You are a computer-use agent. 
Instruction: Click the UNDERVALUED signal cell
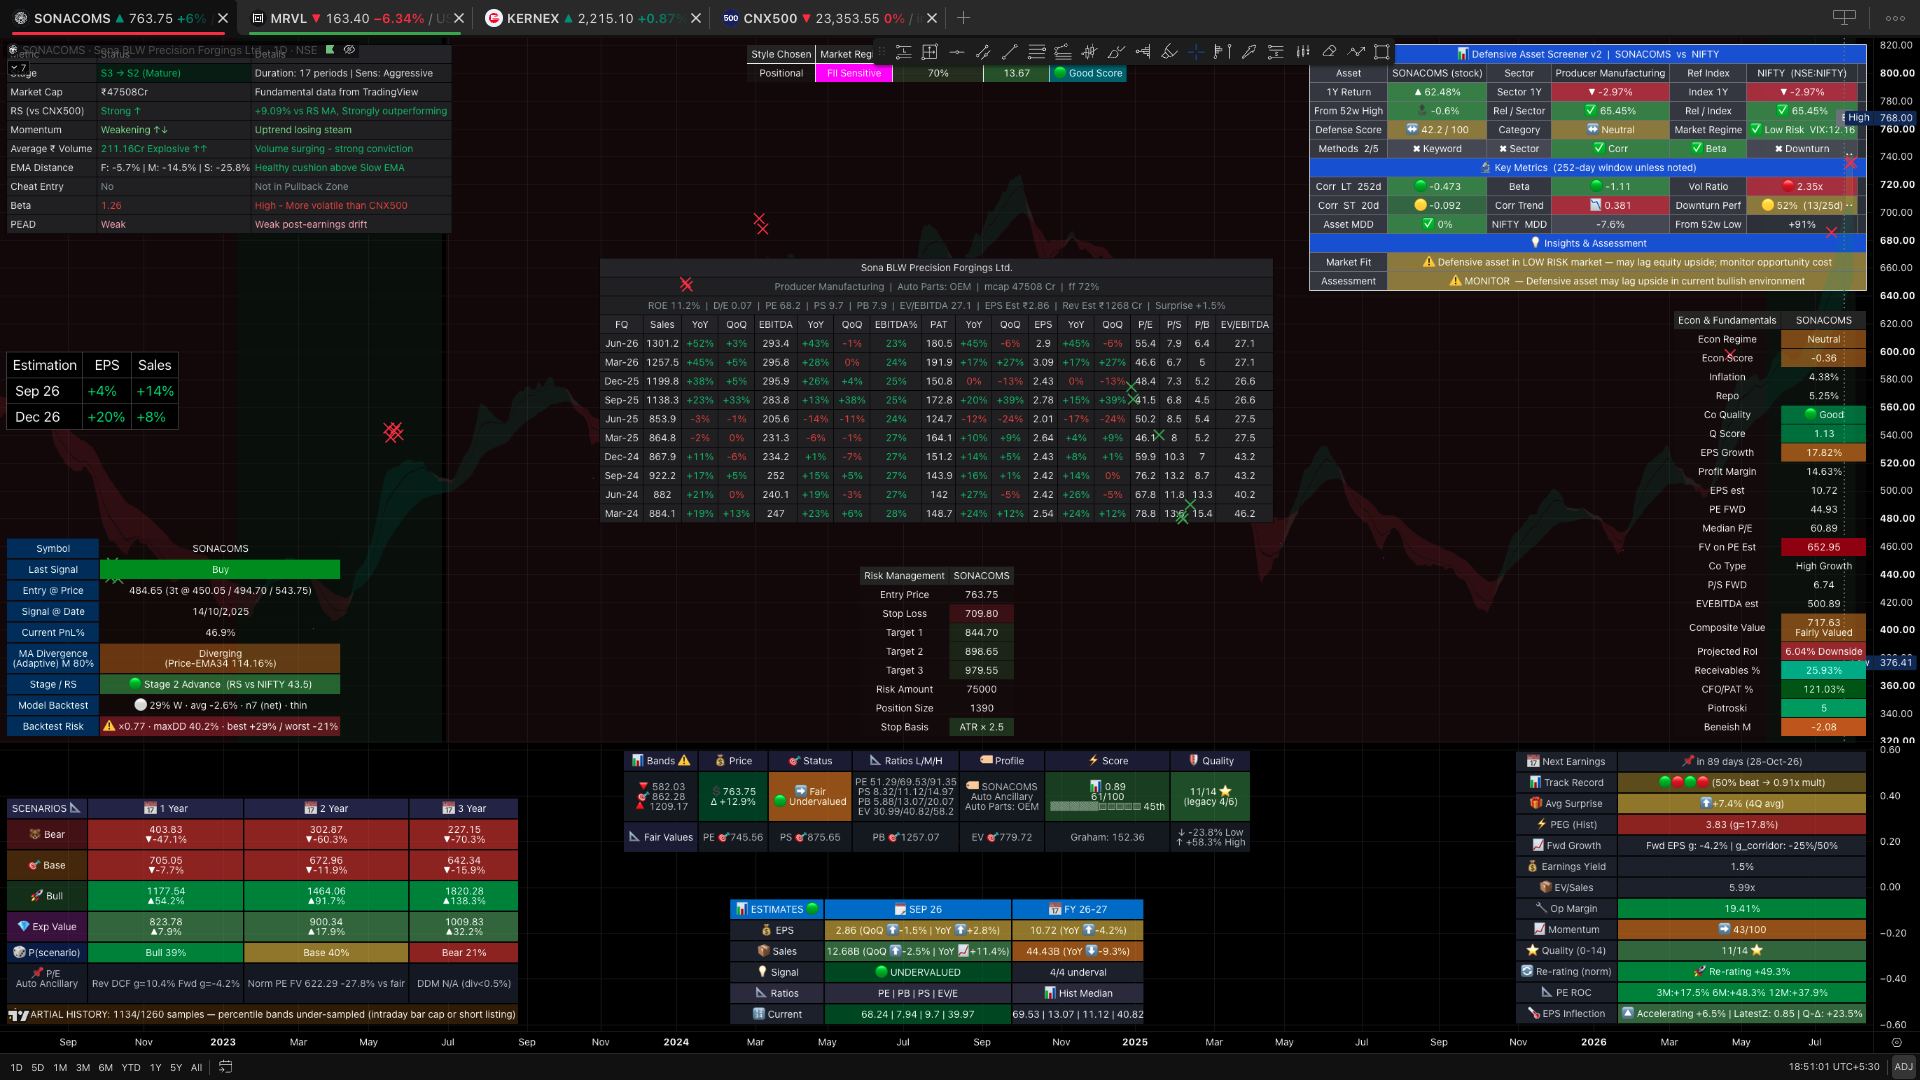tap(918, 972)
